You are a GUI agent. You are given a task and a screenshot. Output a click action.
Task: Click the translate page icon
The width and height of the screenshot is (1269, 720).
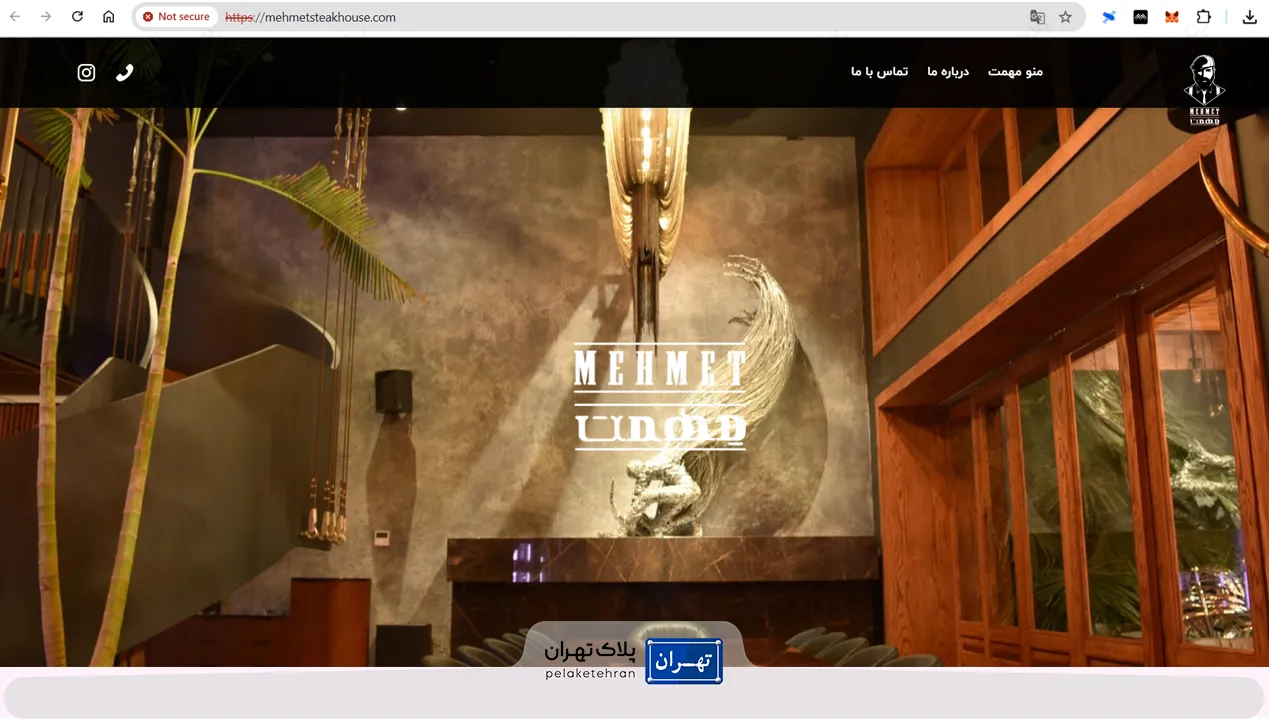click(x=1037, y=17)
